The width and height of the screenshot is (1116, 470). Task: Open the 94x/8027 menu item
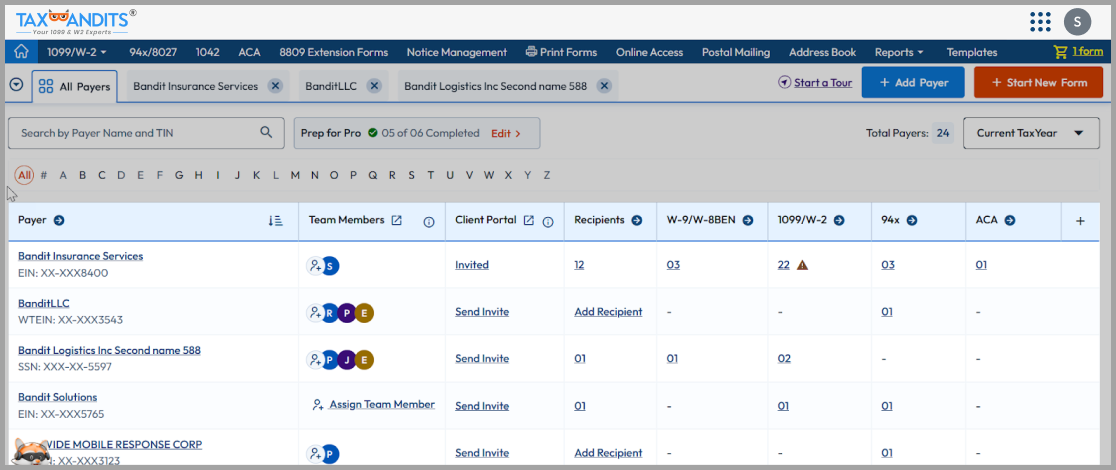pyautogui.click(x=153, y=52)
